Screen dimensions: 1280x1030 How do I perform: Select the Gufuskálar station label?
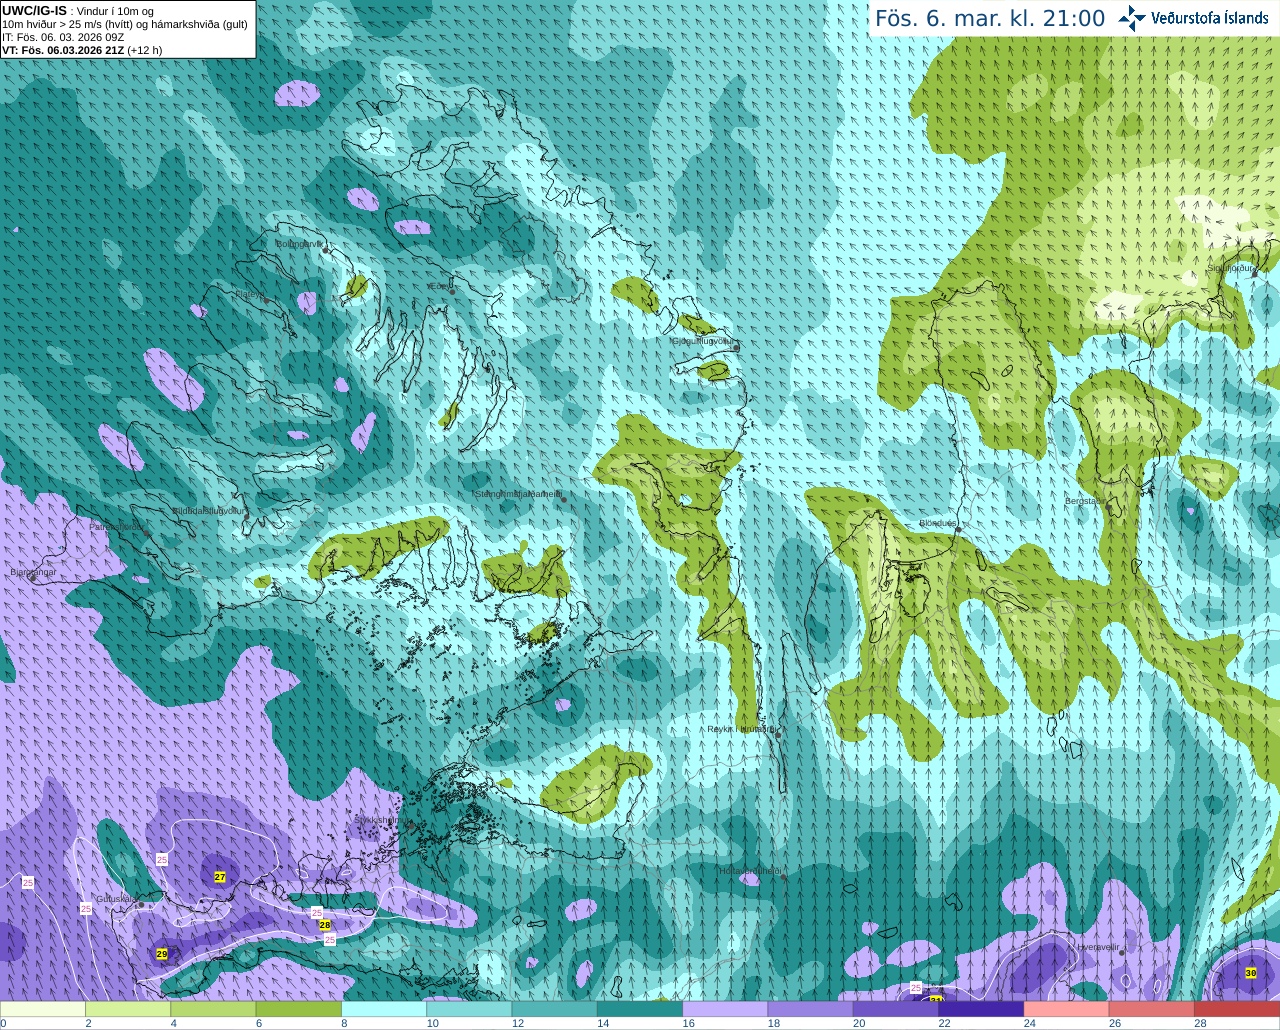[x=116, y=899]
